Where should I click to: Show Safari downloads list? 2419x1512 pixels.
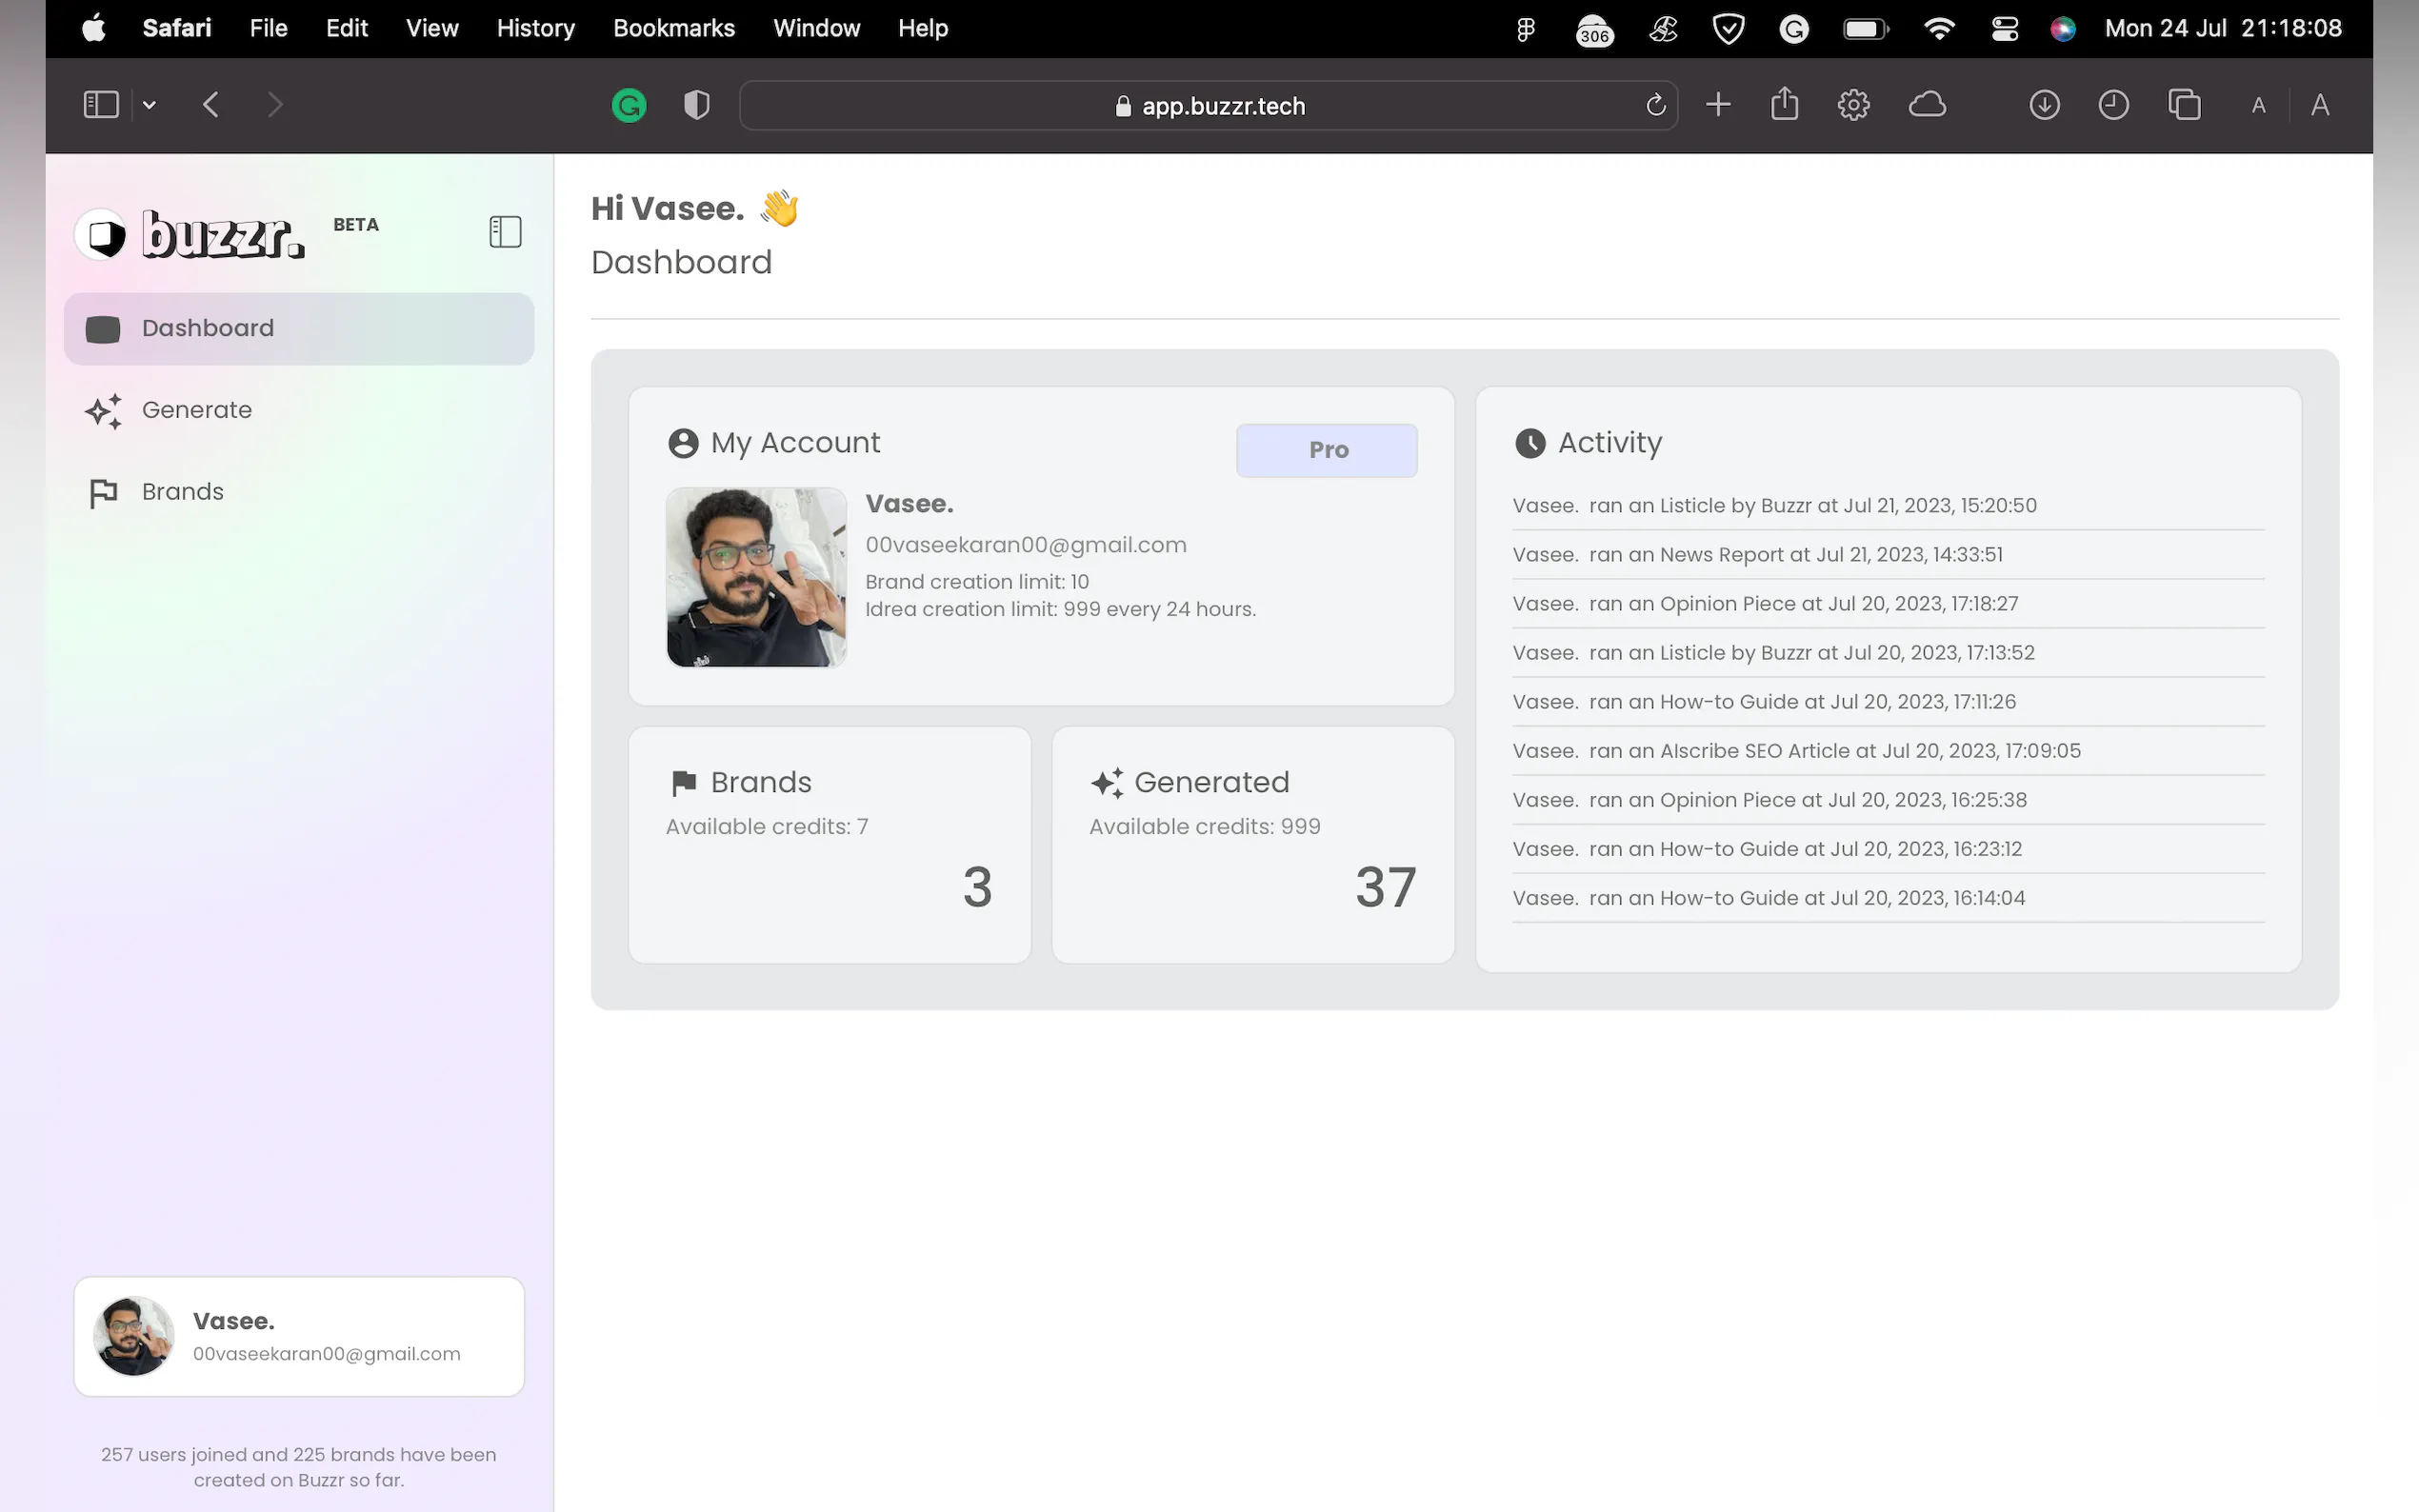tap(2044, 105)
